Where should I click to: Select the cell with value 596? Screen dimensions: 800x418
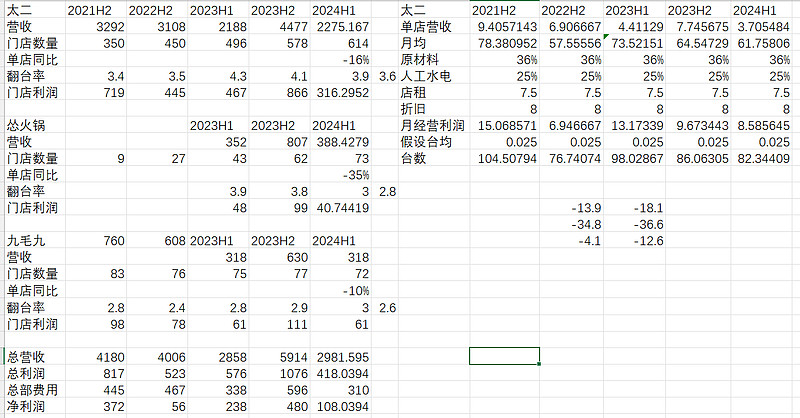280,390
